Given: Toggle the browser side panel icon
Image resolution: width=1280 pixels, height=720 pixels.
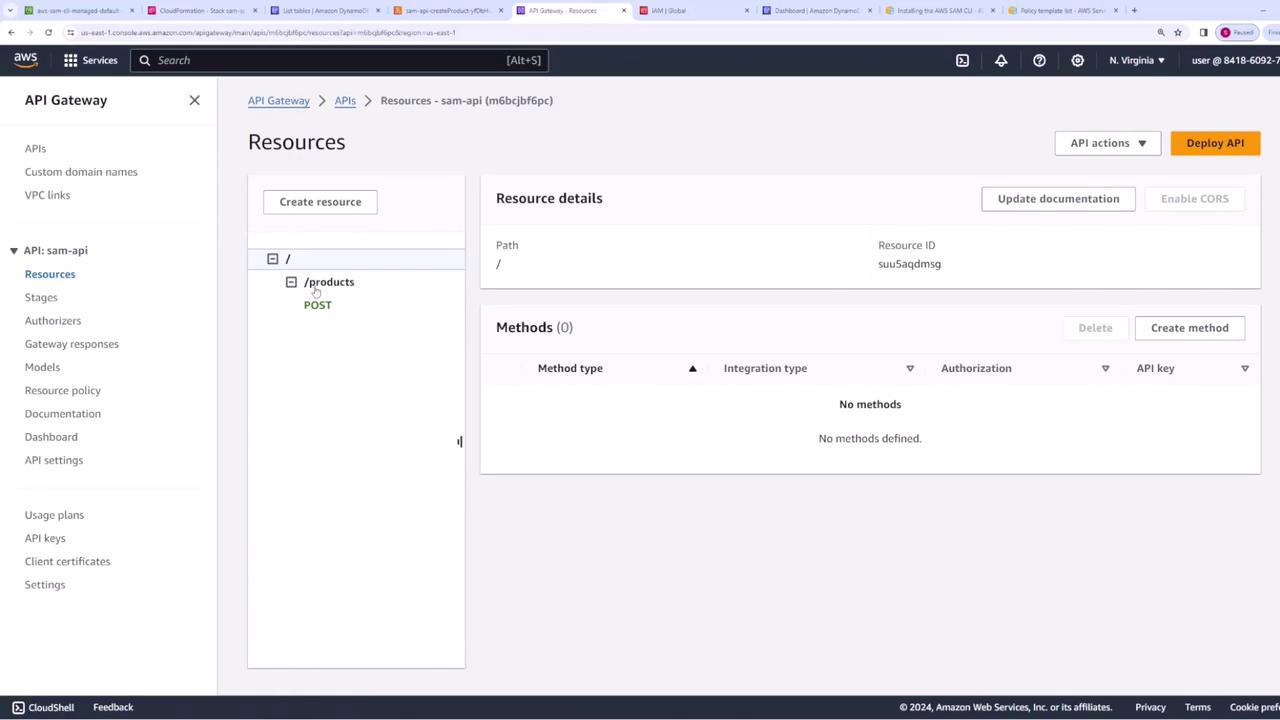Looking at the screenshot, I should point(1204,32).
